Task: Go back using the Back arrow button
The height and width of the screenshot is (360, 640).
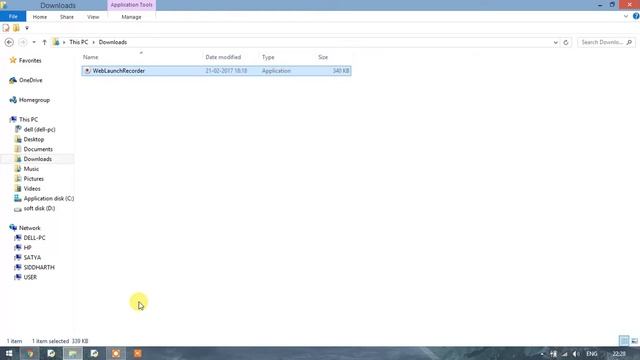Action: click(9, 42)
